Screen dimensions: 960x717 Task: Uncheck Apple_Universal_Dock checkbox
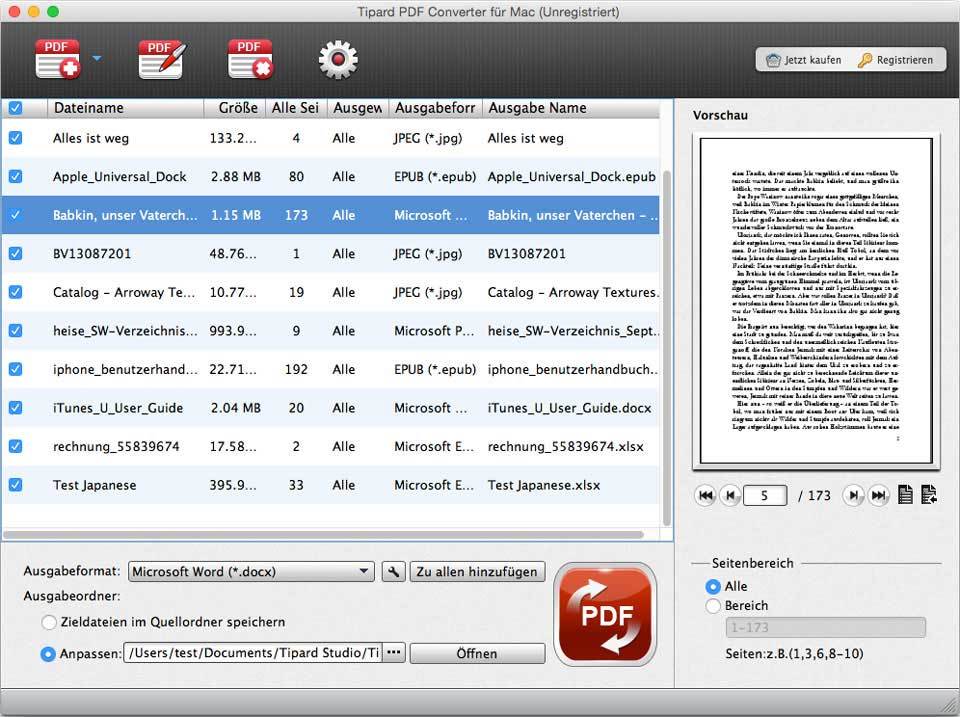(15, 176)
